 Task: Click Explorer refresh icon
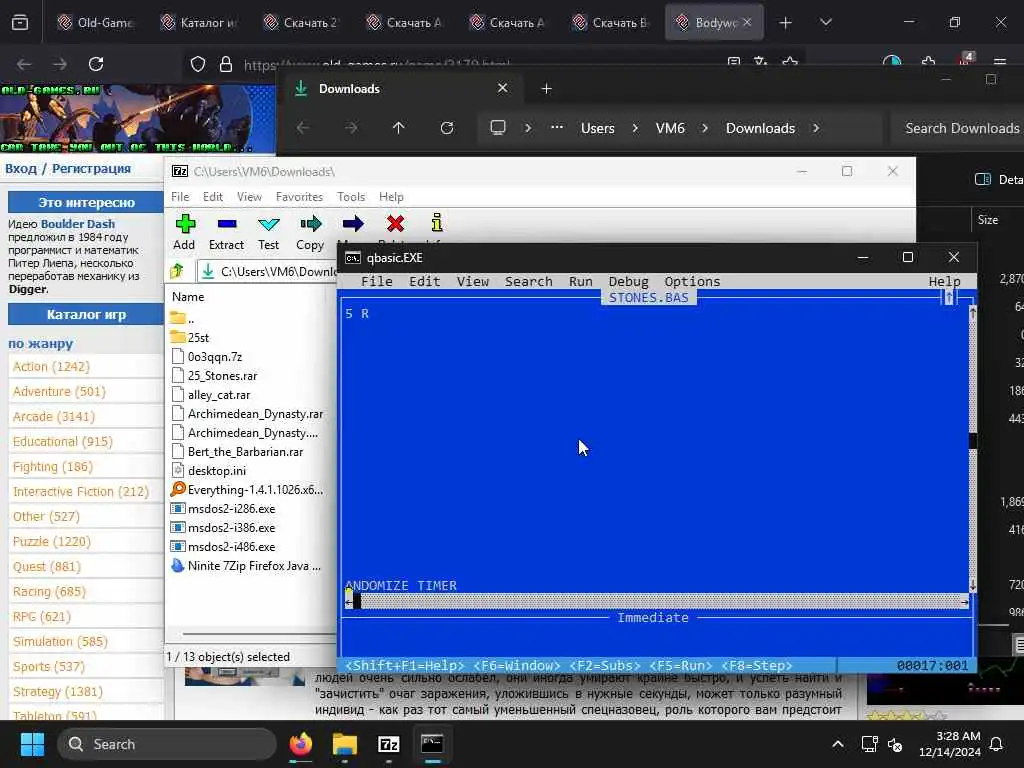point(447,128)
